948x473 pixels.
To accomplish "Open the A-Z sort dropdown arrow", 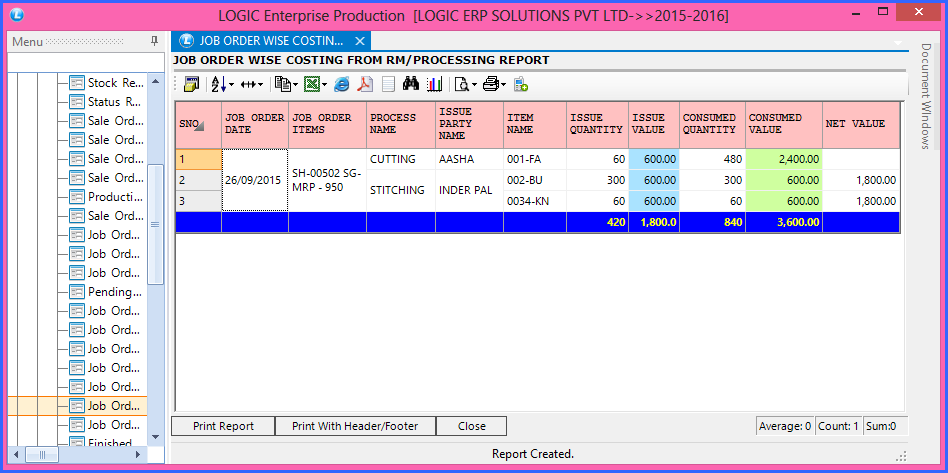I will point(233,84).
